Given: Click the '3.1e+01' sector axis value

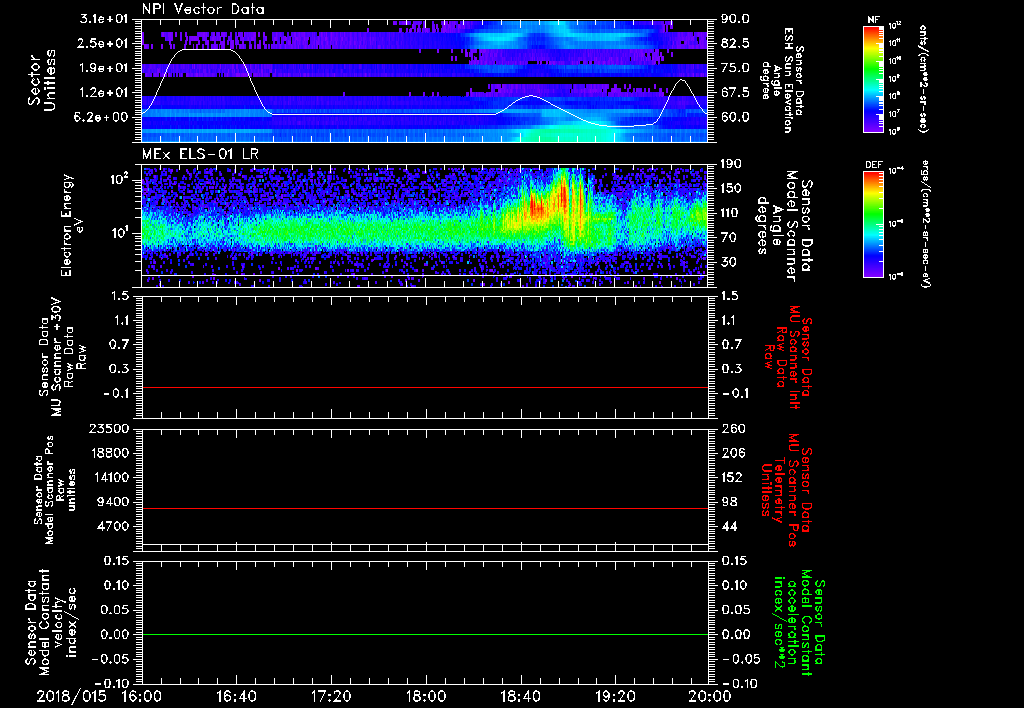Looking at the screenshot, I should pyautogui.click(x=104, y=19).
